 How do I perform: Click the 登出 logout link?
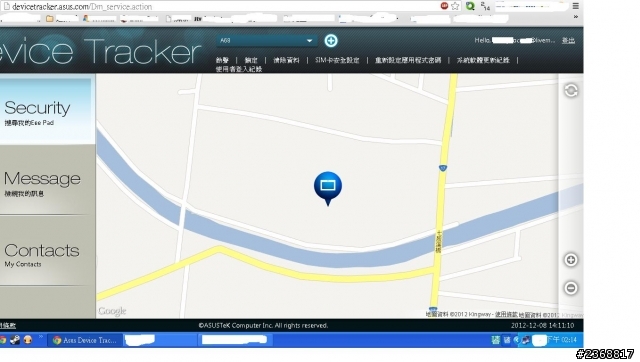(568, 40)
